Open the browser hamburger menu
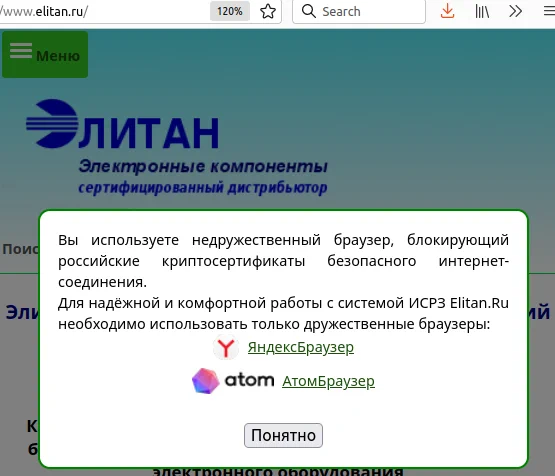This screenshot has height=476, width=555. pyautogui.click(x=549, y=11)
